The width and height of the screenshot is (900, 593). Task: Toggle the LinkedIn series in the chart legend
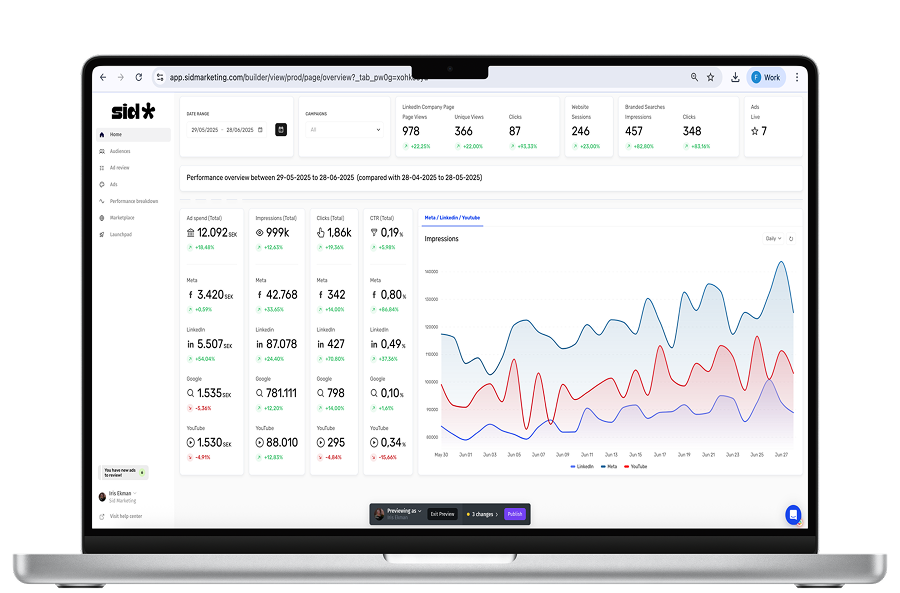581,465
